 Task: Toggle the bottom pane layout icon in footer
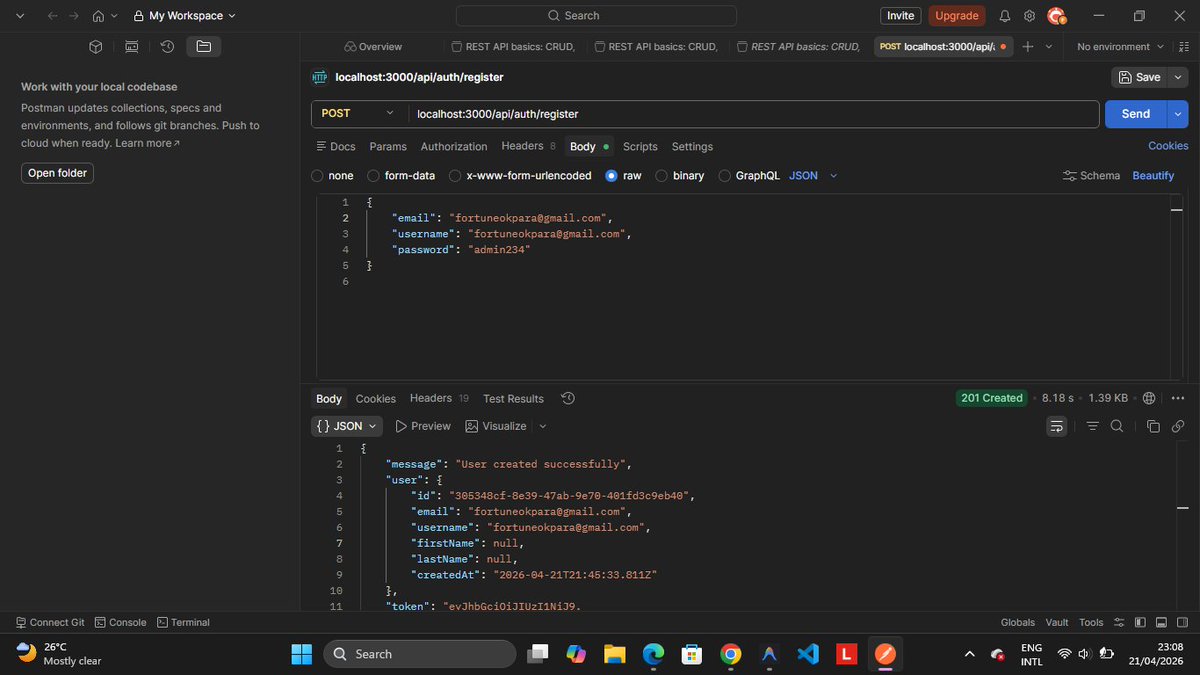tap(1160, 622)
